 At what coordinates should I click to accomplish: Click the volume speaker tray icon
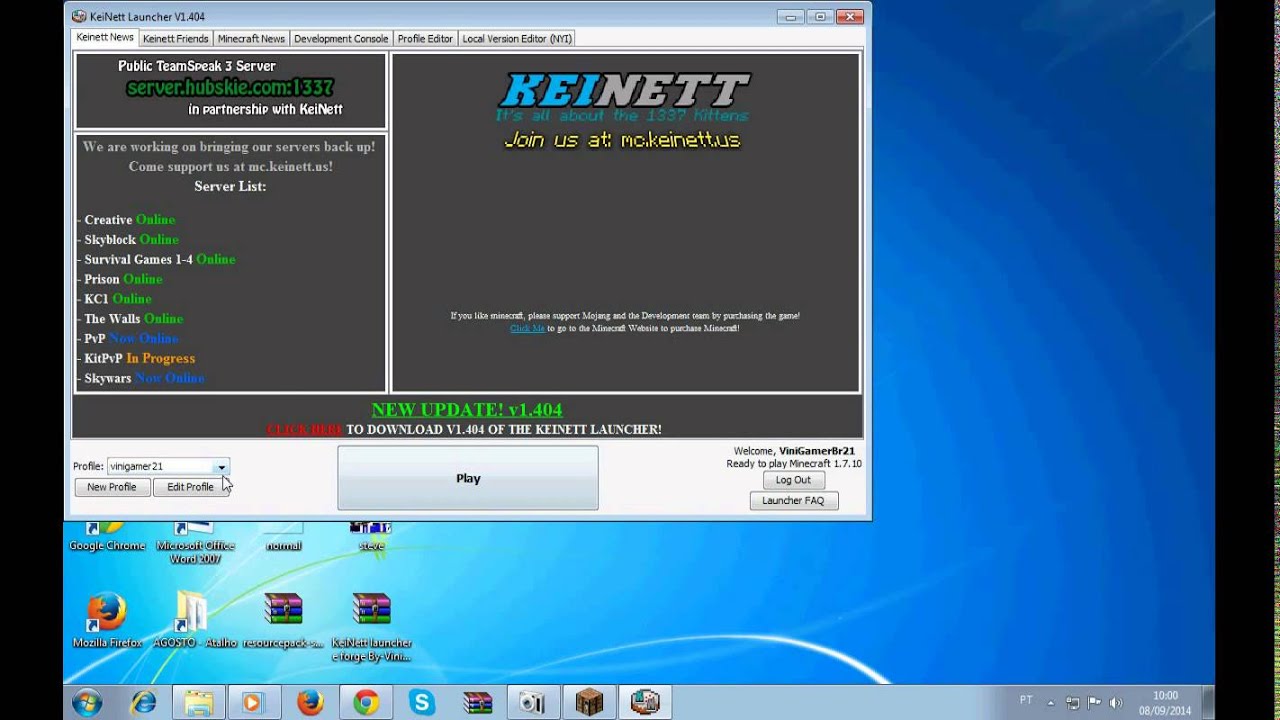coord(1116,703)
